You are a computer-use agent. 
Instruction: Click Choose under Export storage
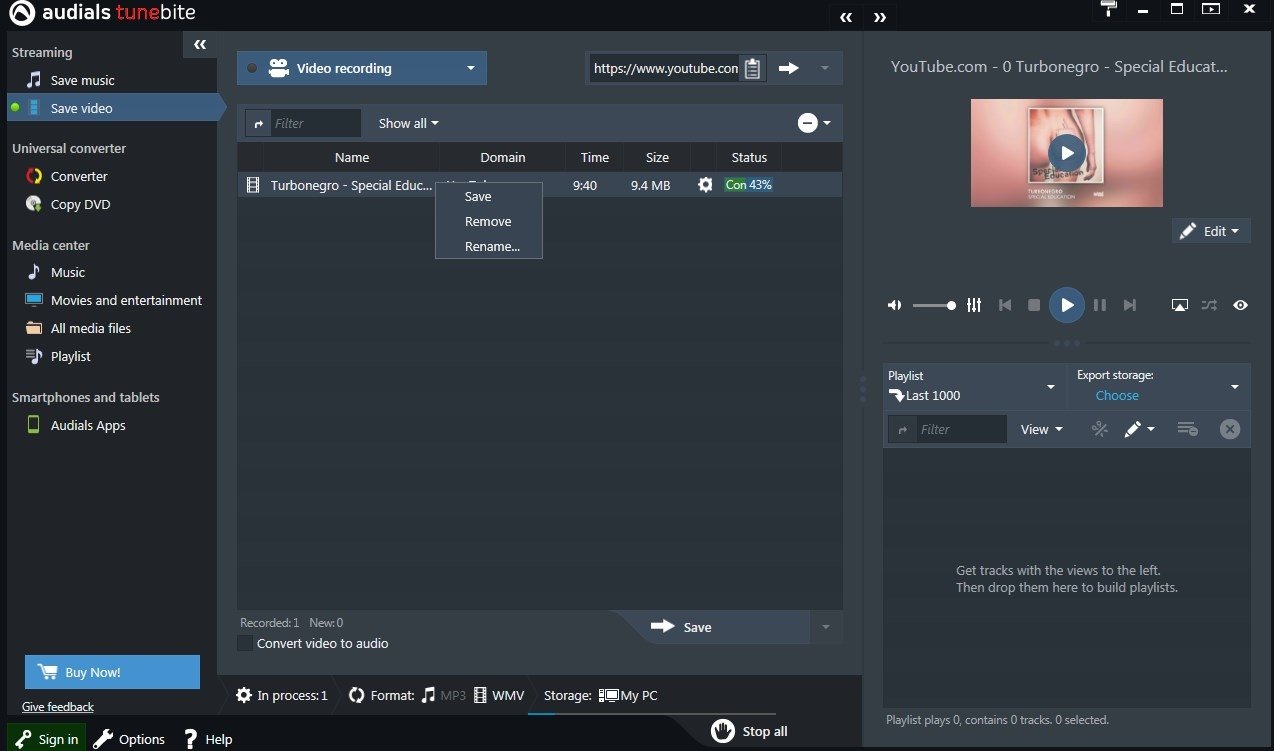click(x=1117, y=395)
